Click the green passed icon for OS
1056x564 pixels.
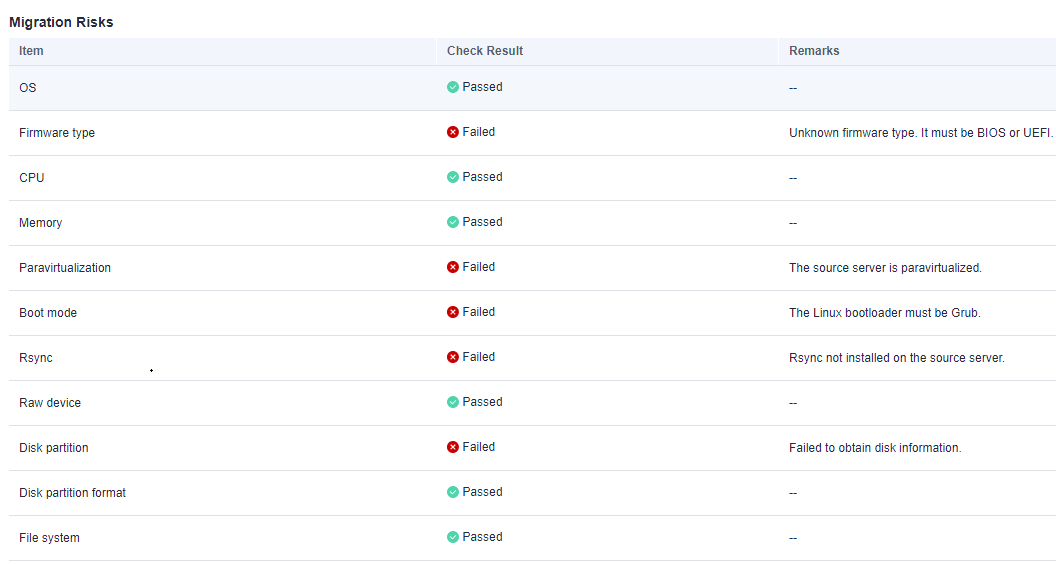click(x=453, y=87)
